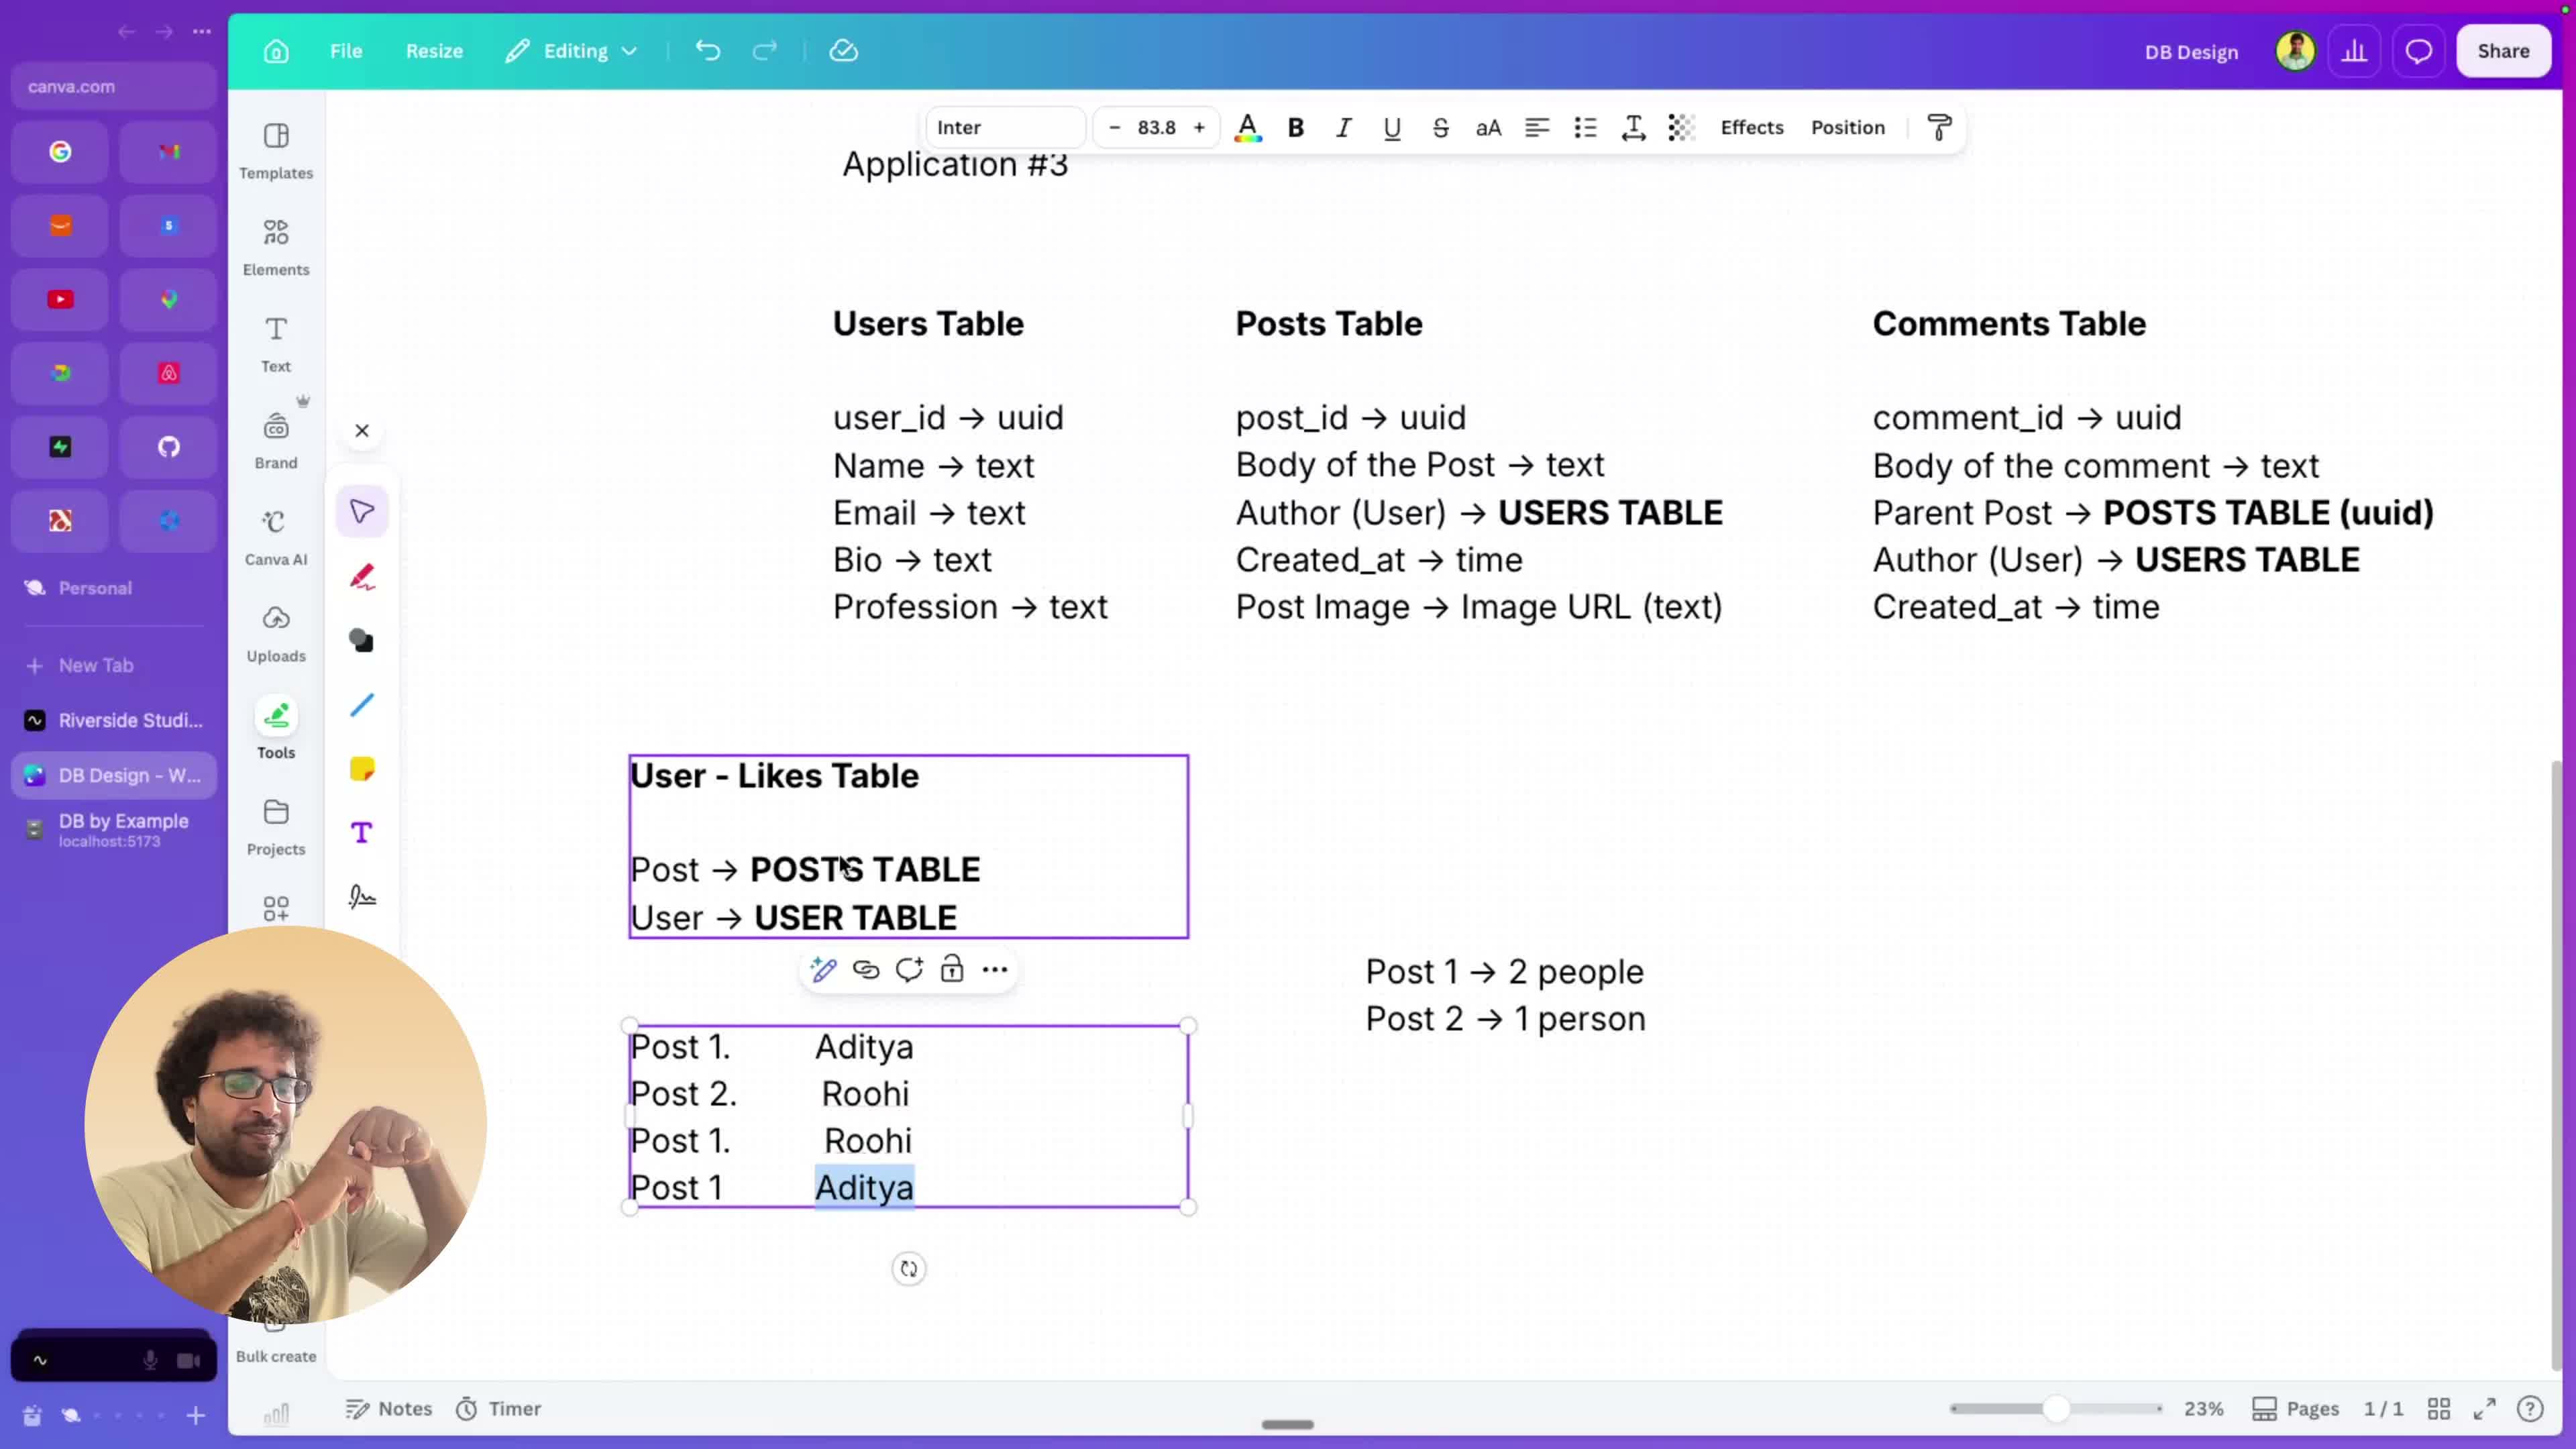Screen dimensions: 2576x1449
Task: Open the text color picker
Action: pyautogui.click(x=1247, y=127)
